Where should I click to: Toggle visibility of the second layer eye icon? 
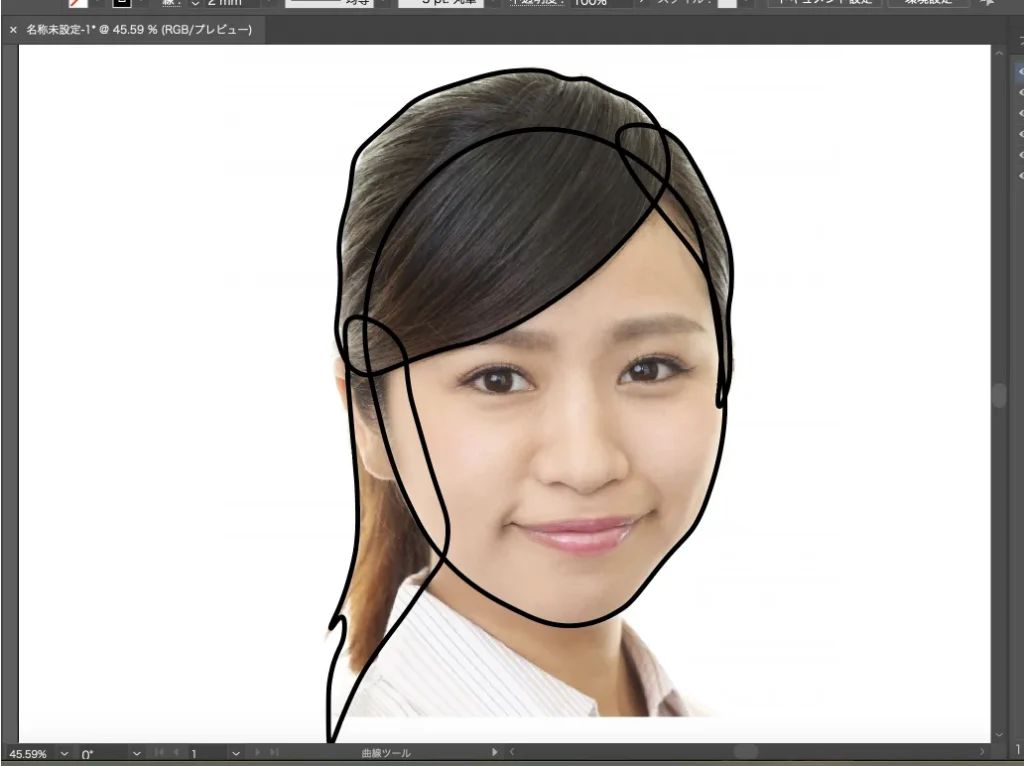[1020, 92]
